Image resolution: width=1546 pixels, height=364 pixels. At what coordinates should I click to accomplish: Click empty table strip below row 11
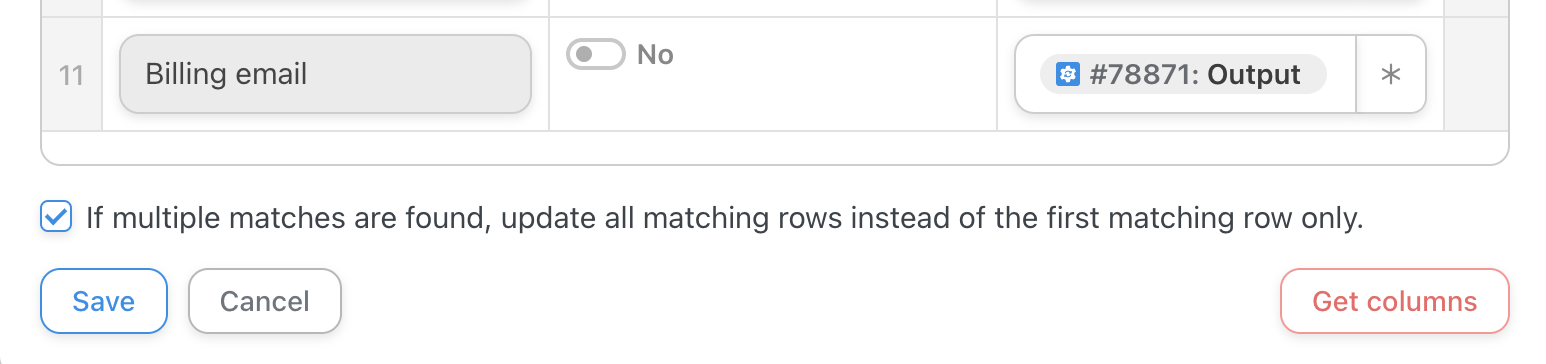coord(774,146)
